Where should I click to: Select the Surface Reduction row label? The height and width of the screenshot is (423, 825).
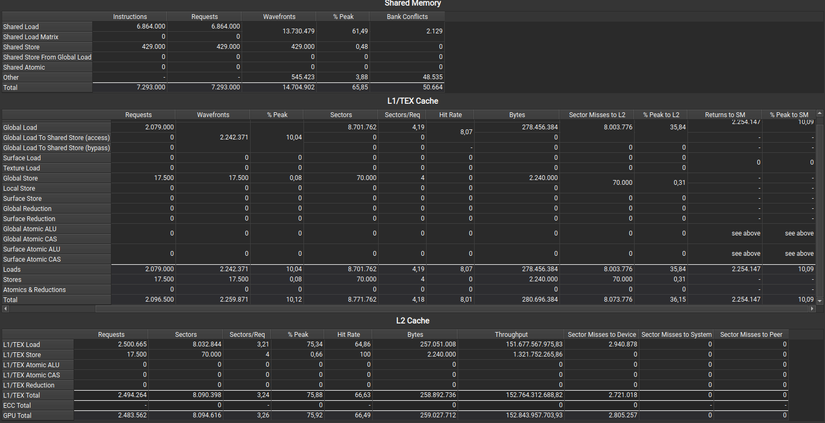[x=57, y=218]
